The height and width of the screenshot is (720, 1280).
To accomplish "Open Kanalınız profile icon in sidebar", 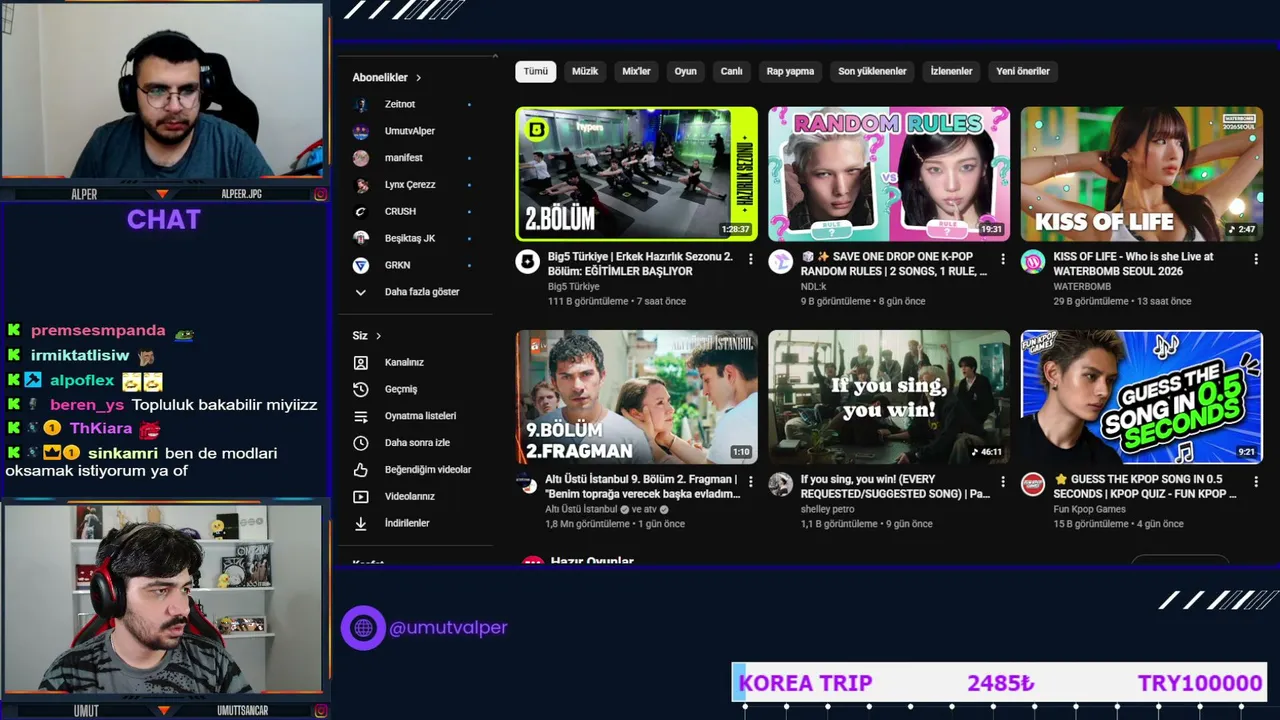I will (361, 362).
